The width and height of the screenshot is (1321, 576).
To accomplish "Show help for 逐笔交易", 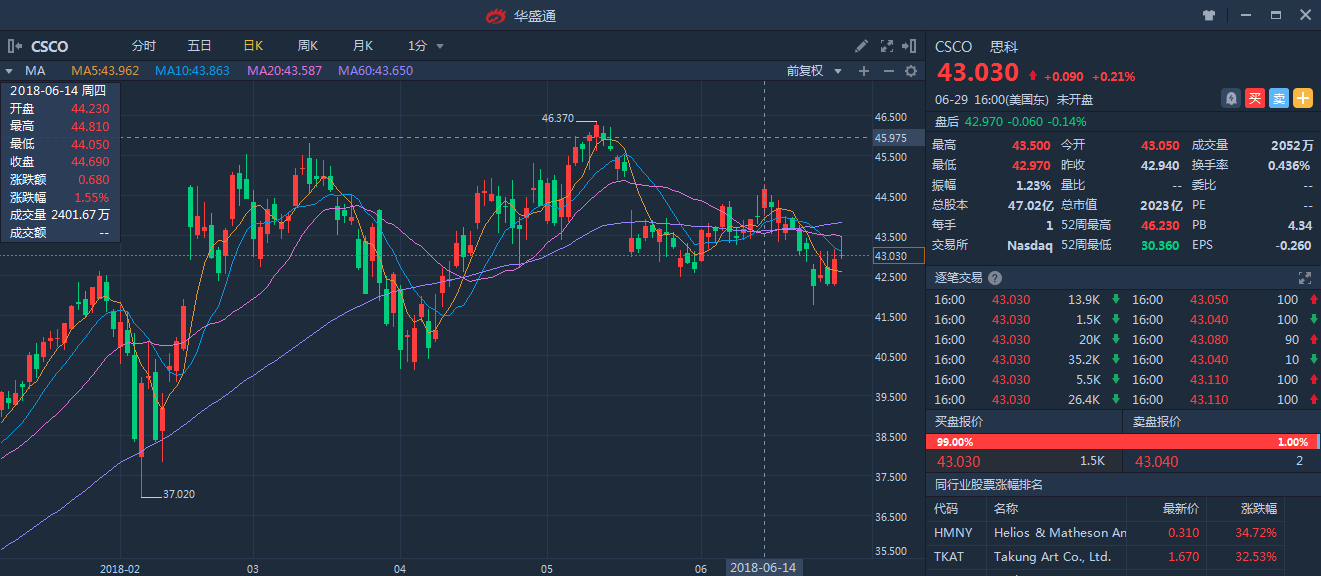I will point(995,278).
